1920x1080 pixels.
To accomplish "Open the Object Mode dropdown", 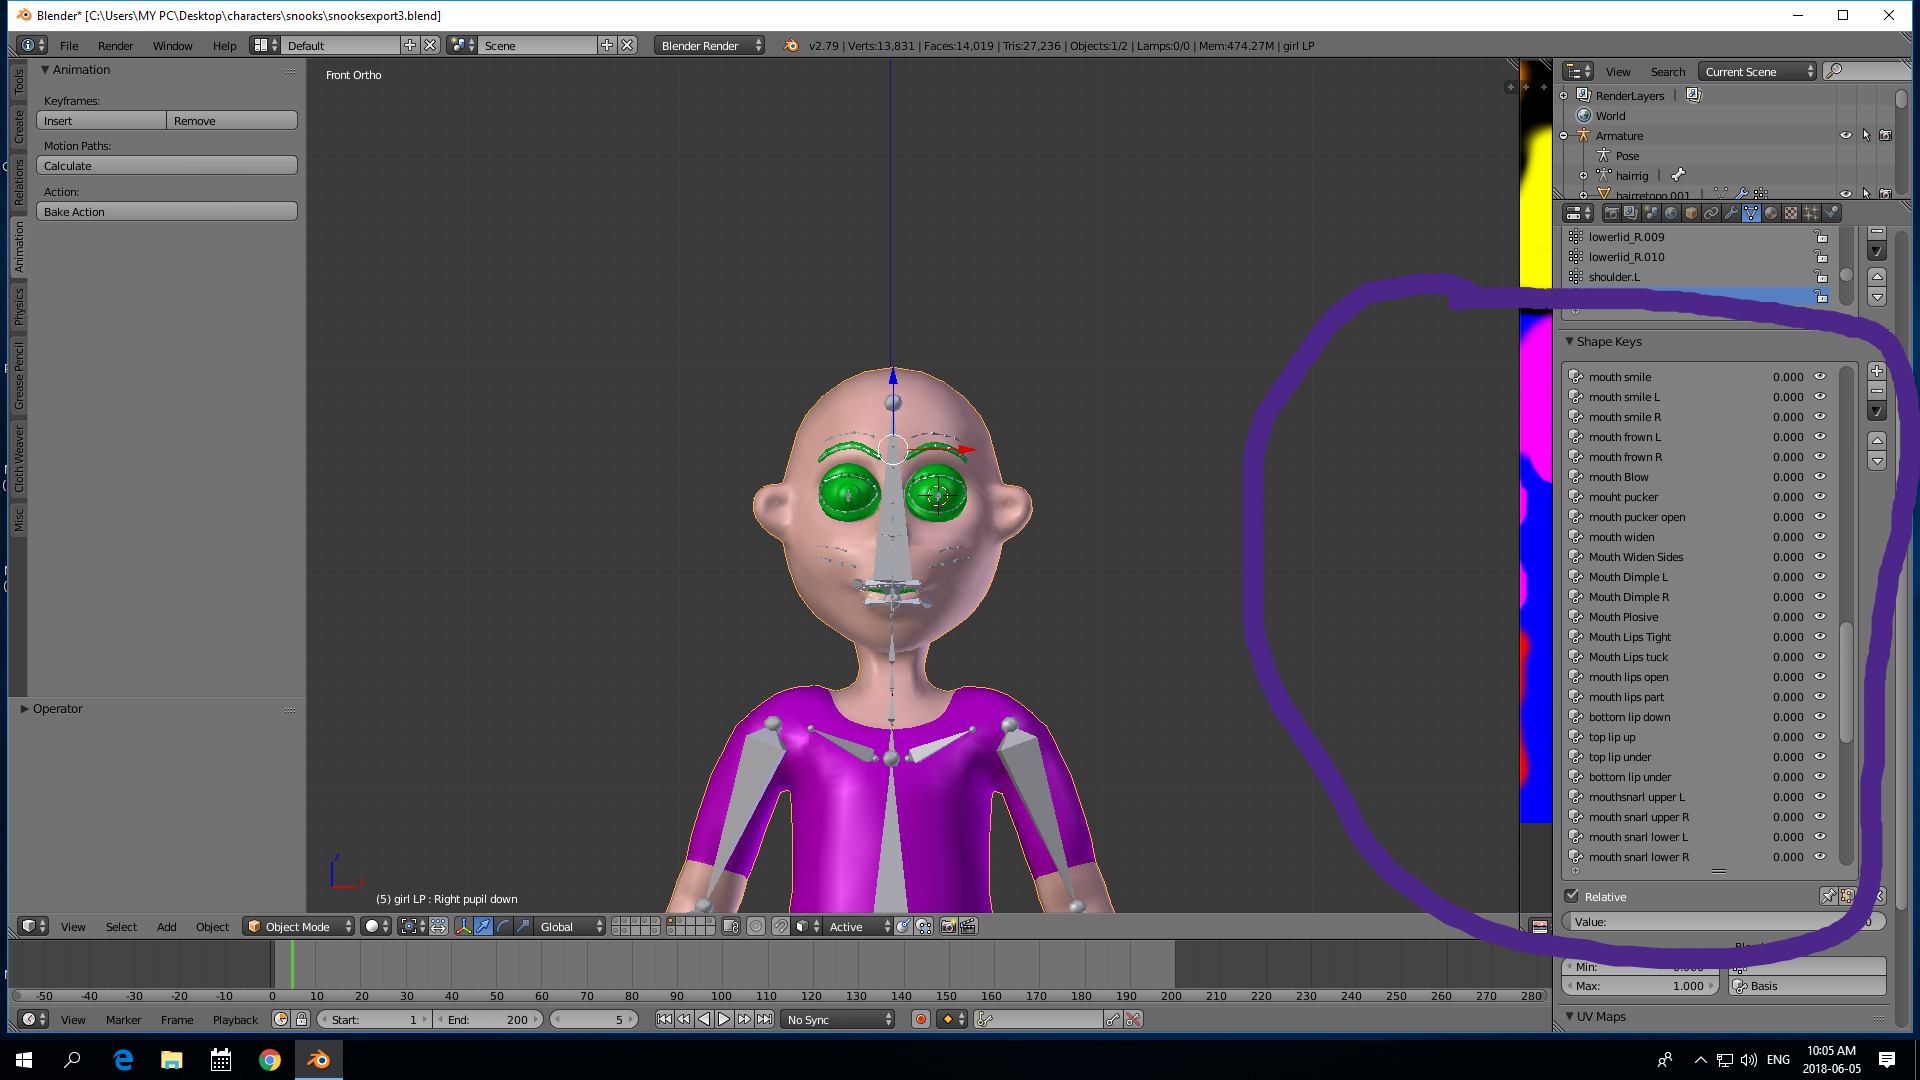I will coord(299,927).
